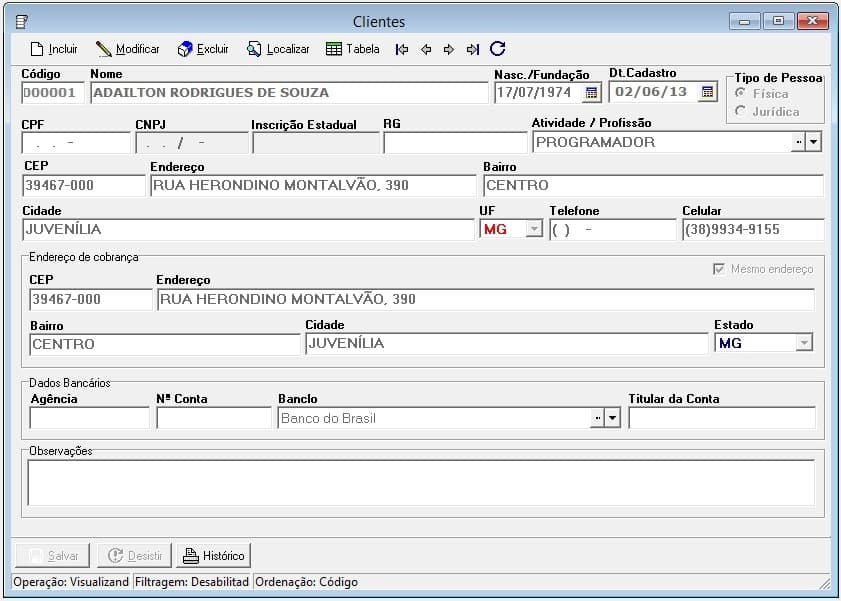This screenshot has height=601, width=841.
Task: Click the Salvar button
Action: [53, 555]
